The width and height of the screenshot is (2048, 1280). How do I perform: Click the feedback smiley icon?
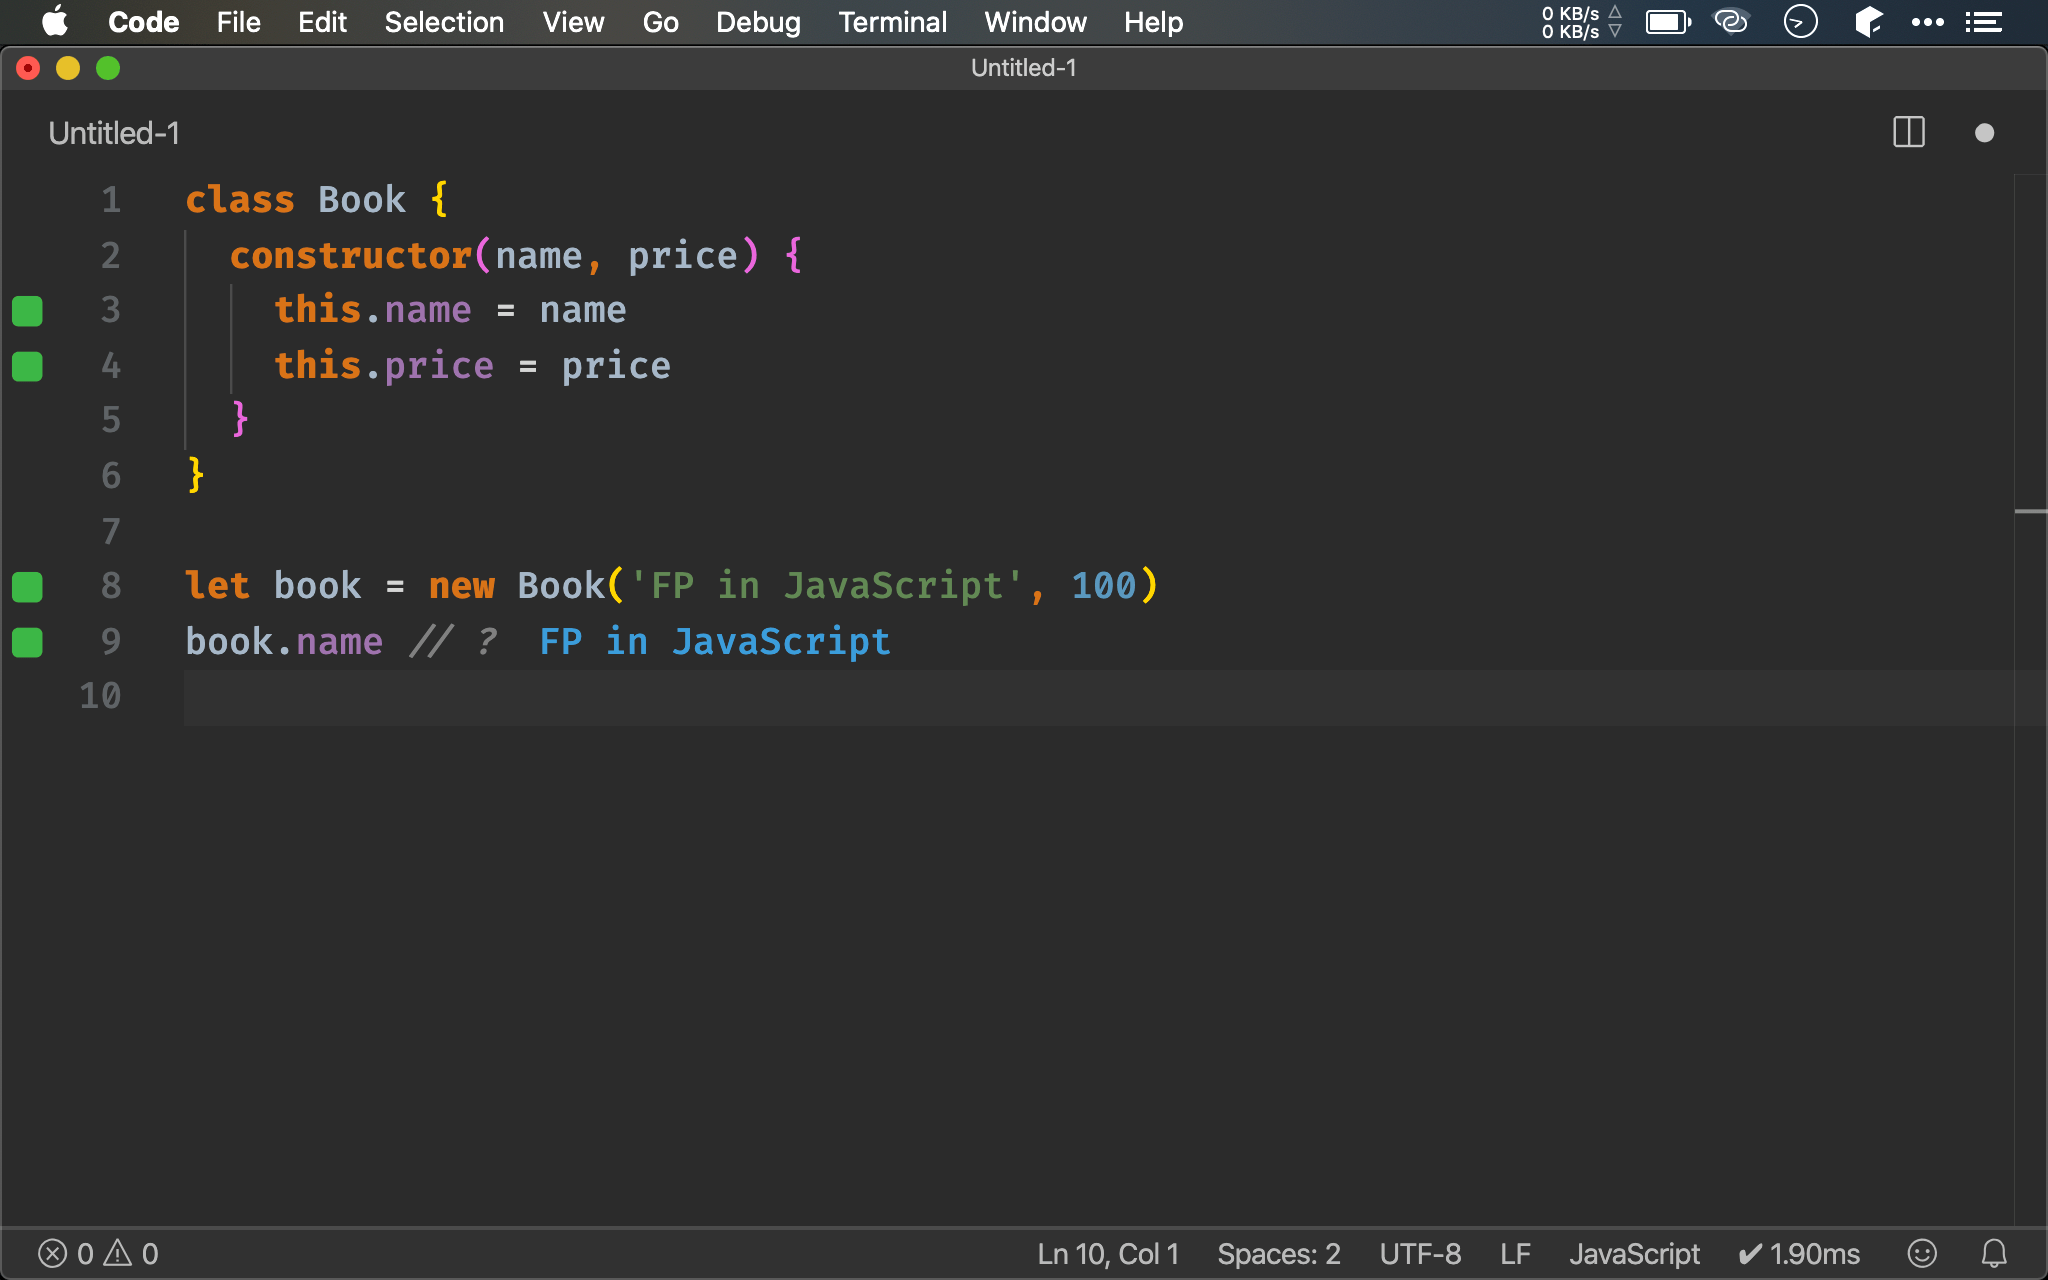1921,1253
